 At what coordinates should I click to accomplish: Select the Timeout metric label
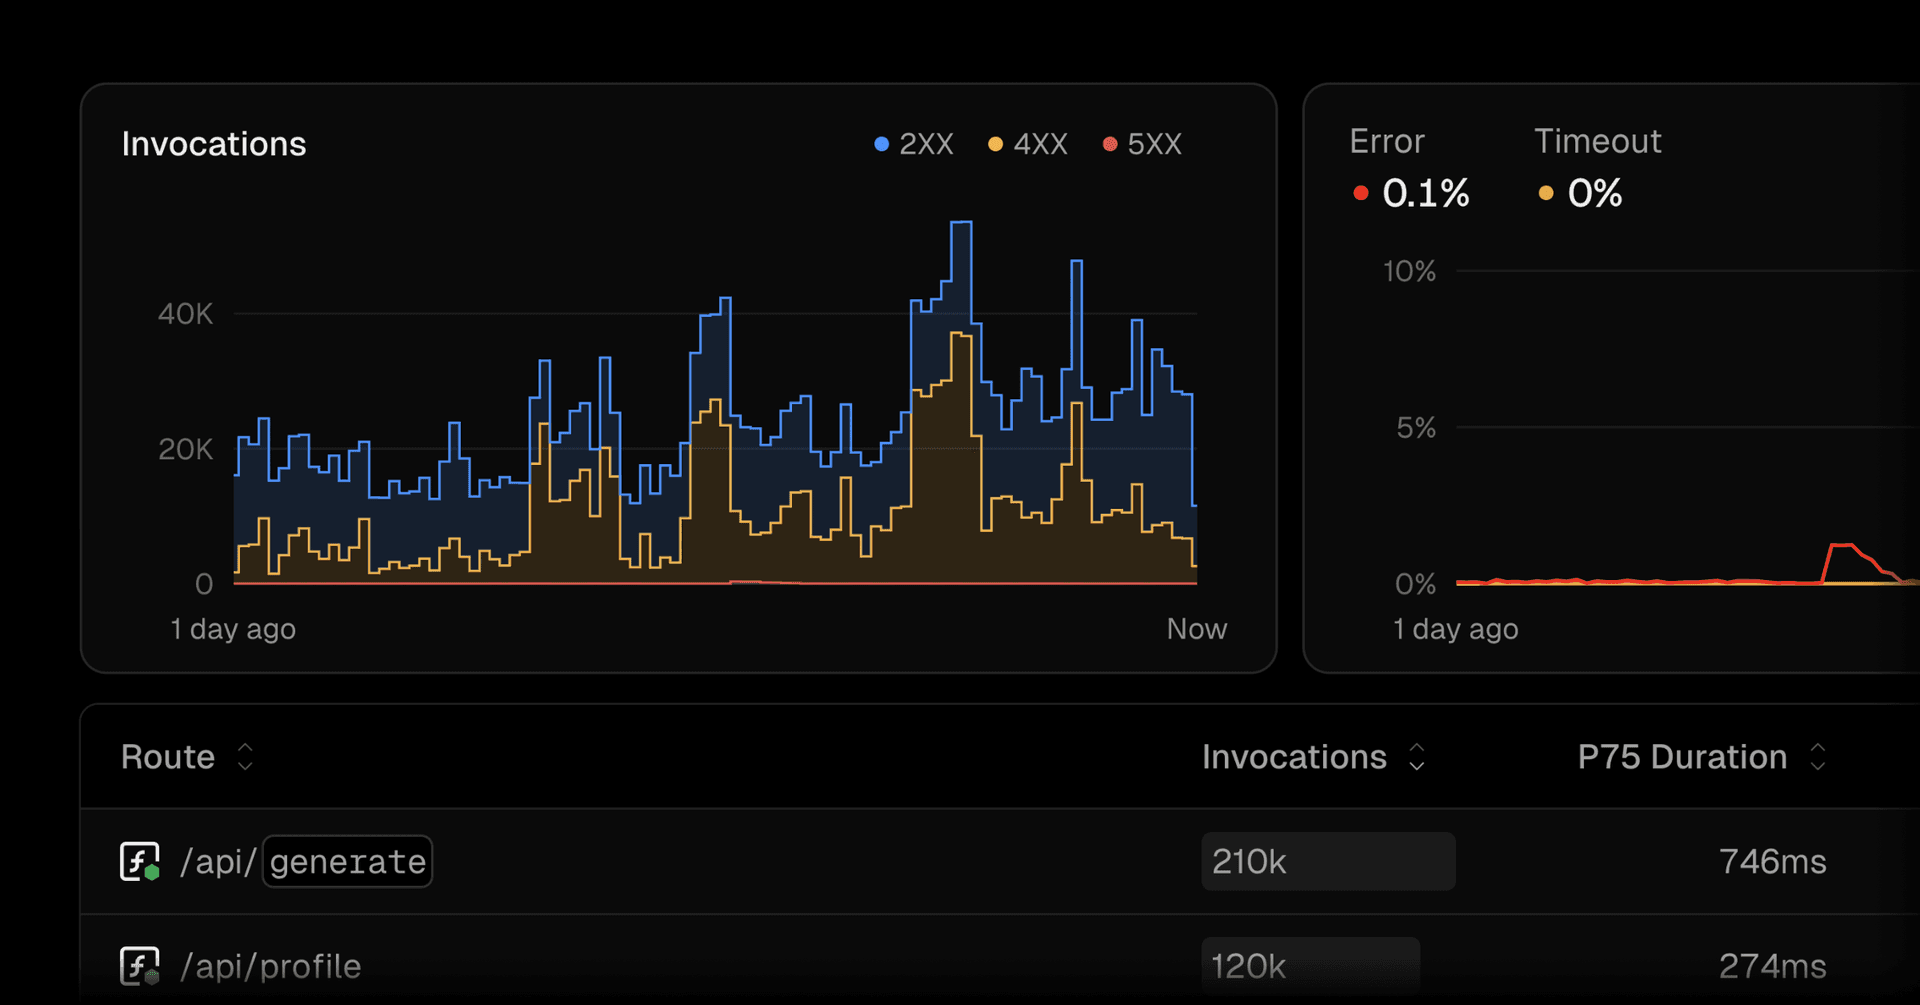tap(1597, 141)
